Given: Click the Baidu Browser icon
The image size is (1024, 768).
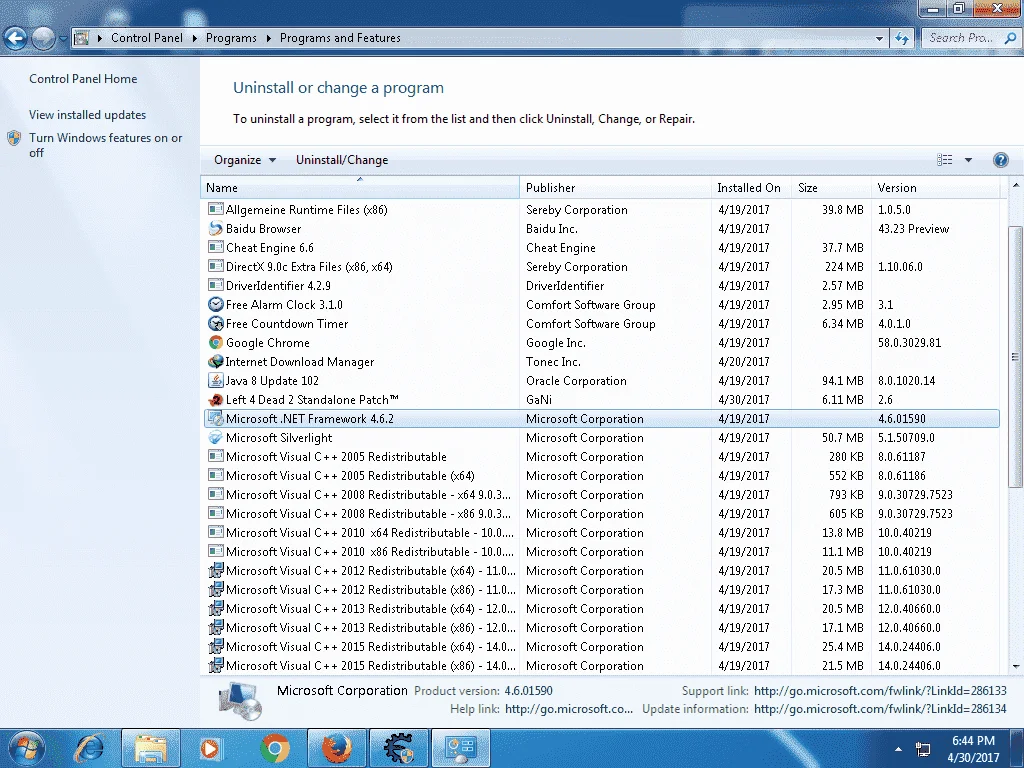Looking at the screenshot, I should click(x=216, y=229).
